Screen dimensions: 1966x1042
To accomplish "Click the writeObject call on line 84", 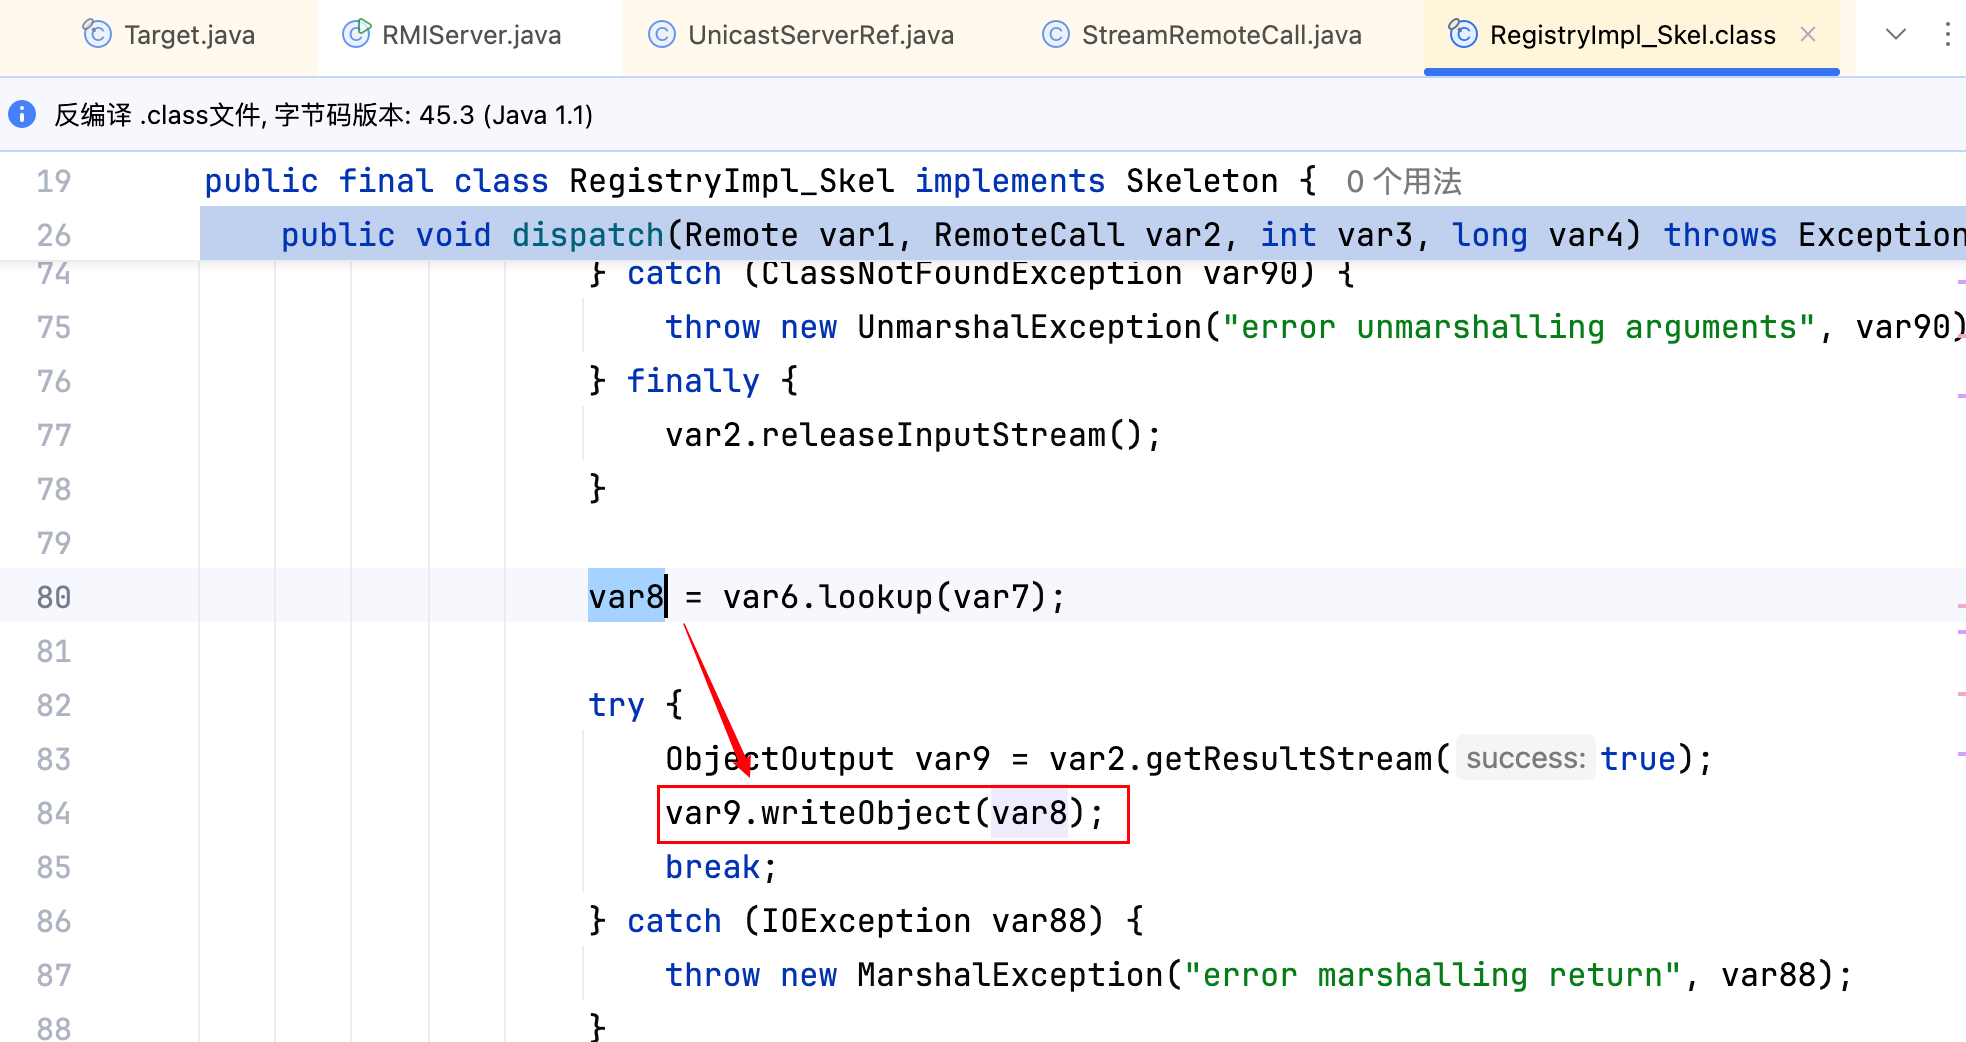I will click(865, 813).
